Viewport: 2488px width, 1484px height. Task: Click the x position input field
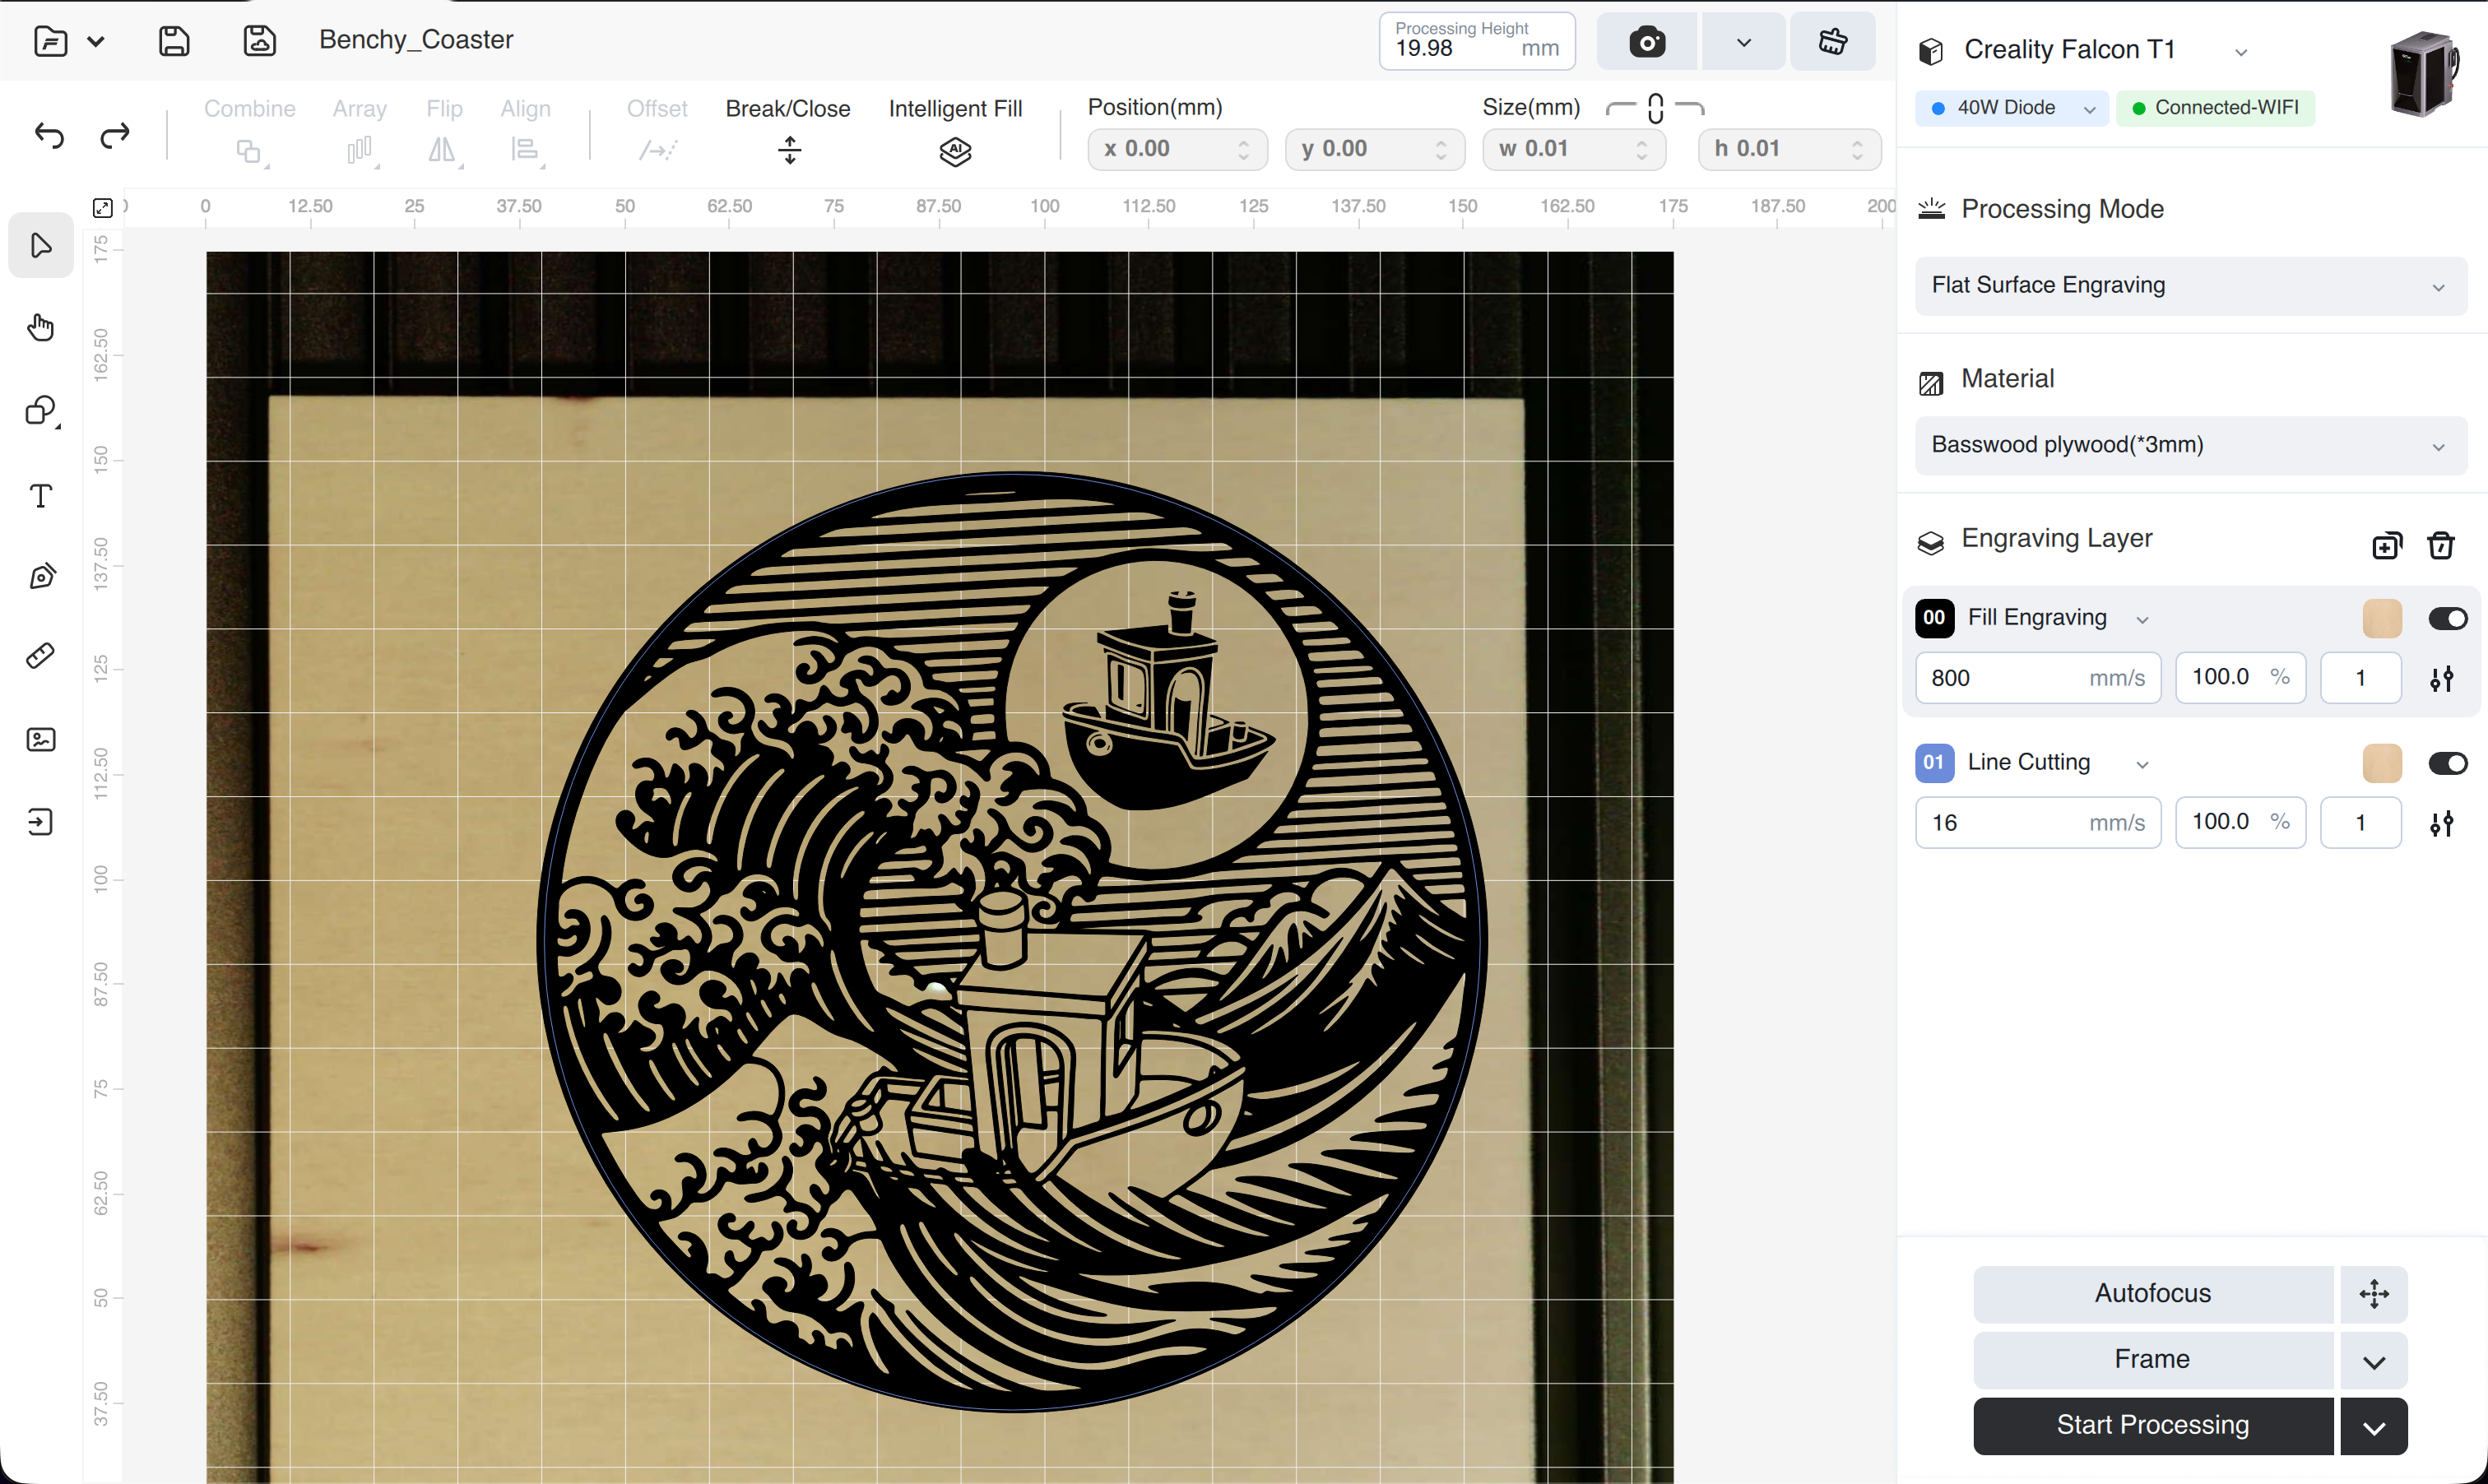coord(1177,150)
